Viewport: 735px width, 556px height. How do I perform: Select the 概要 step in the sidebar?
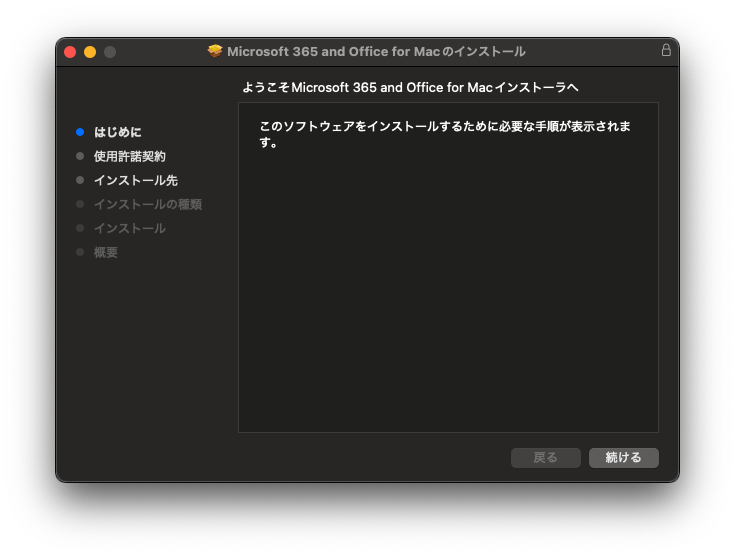click(106, 252)
